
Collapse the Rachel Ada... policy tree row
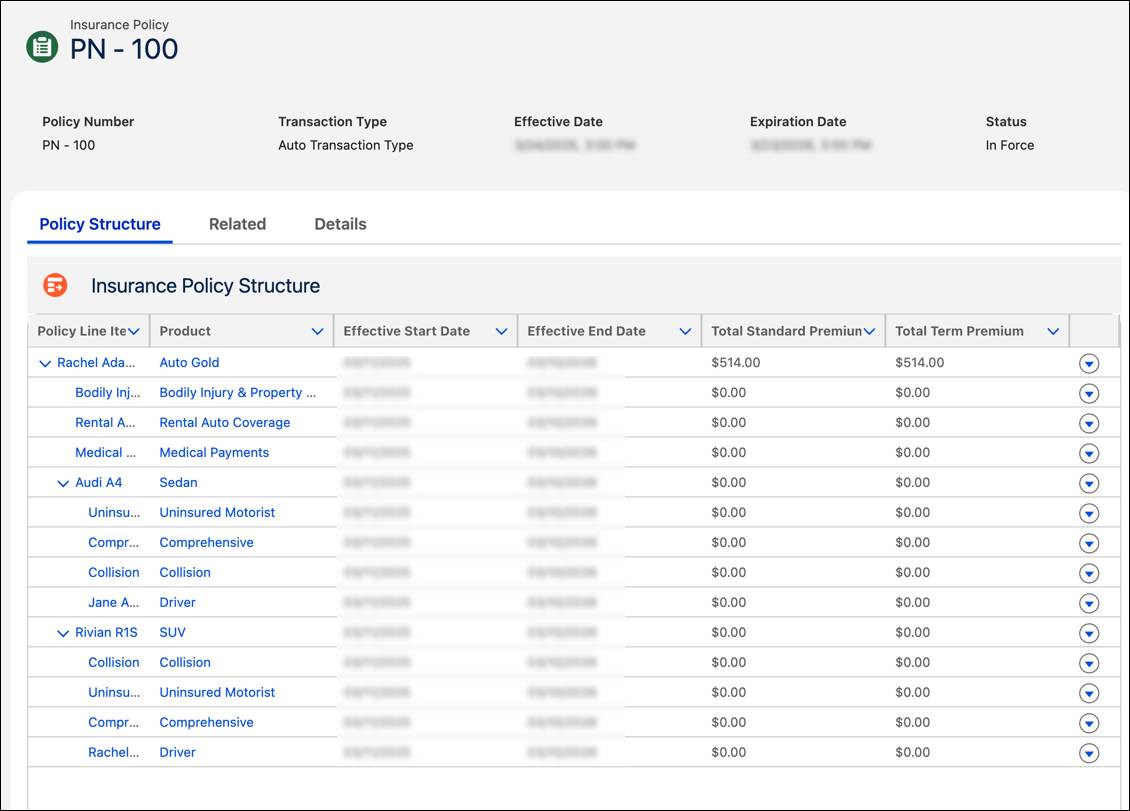tap(45, 363)
